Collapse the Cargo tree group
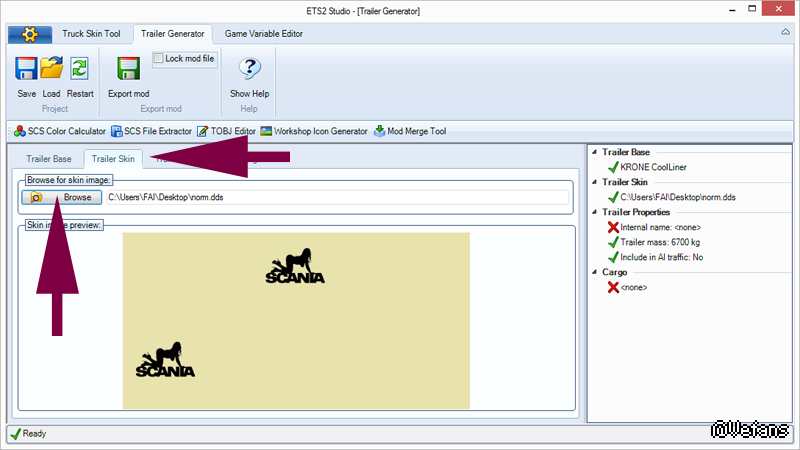The width and height of the screenshot is (800, 450). 594,272
